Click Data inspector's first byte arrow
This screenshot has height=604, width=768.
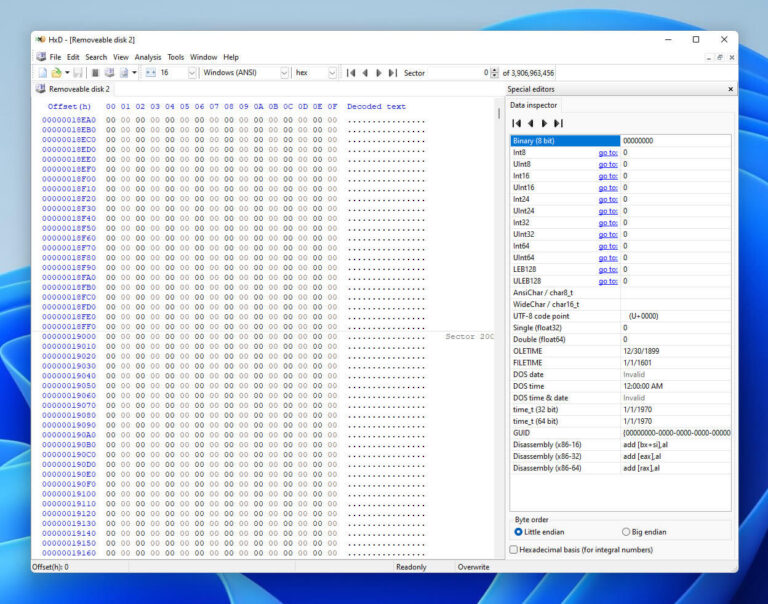click(517, 123)
